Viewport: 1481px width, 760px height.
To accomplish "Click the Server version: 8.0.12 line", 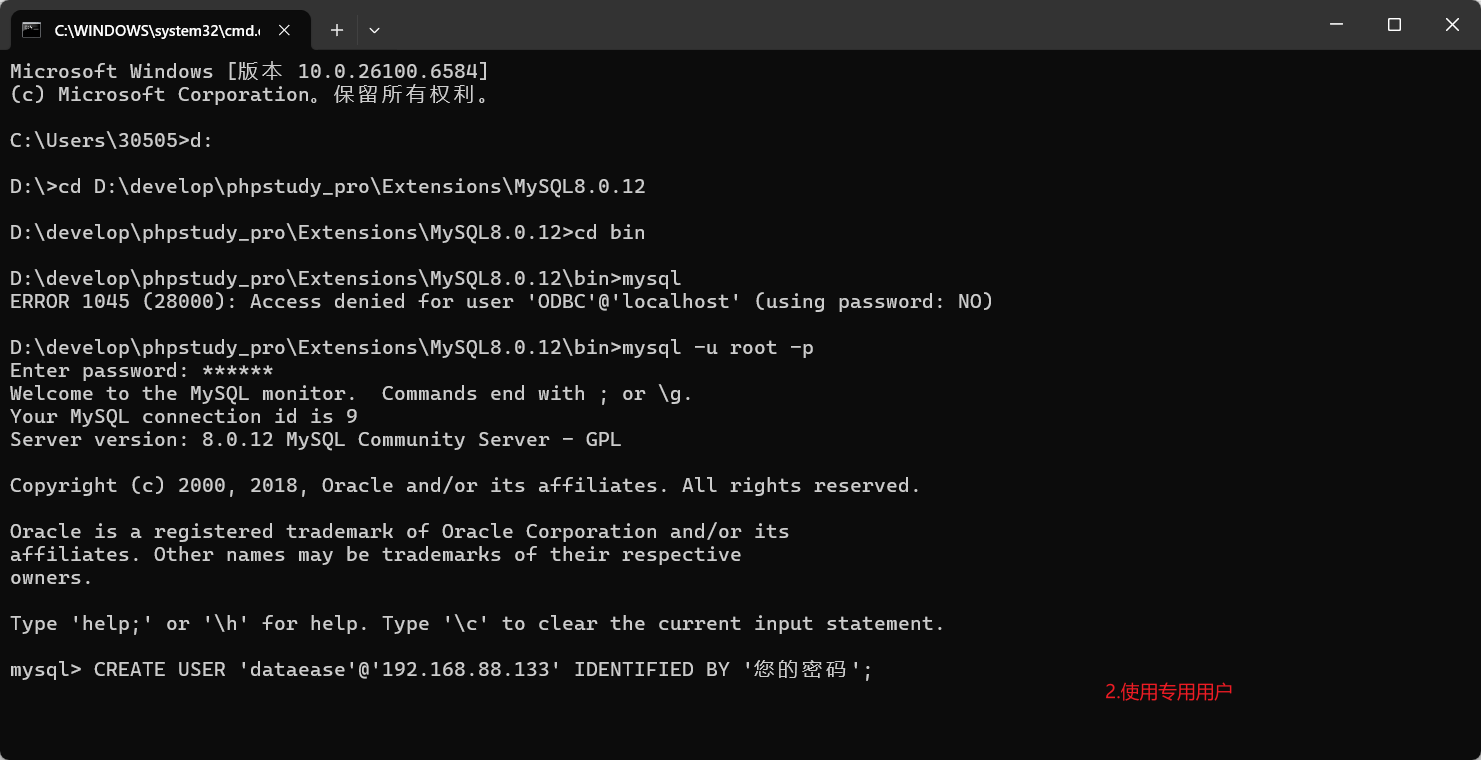I will tap(315, 439).
